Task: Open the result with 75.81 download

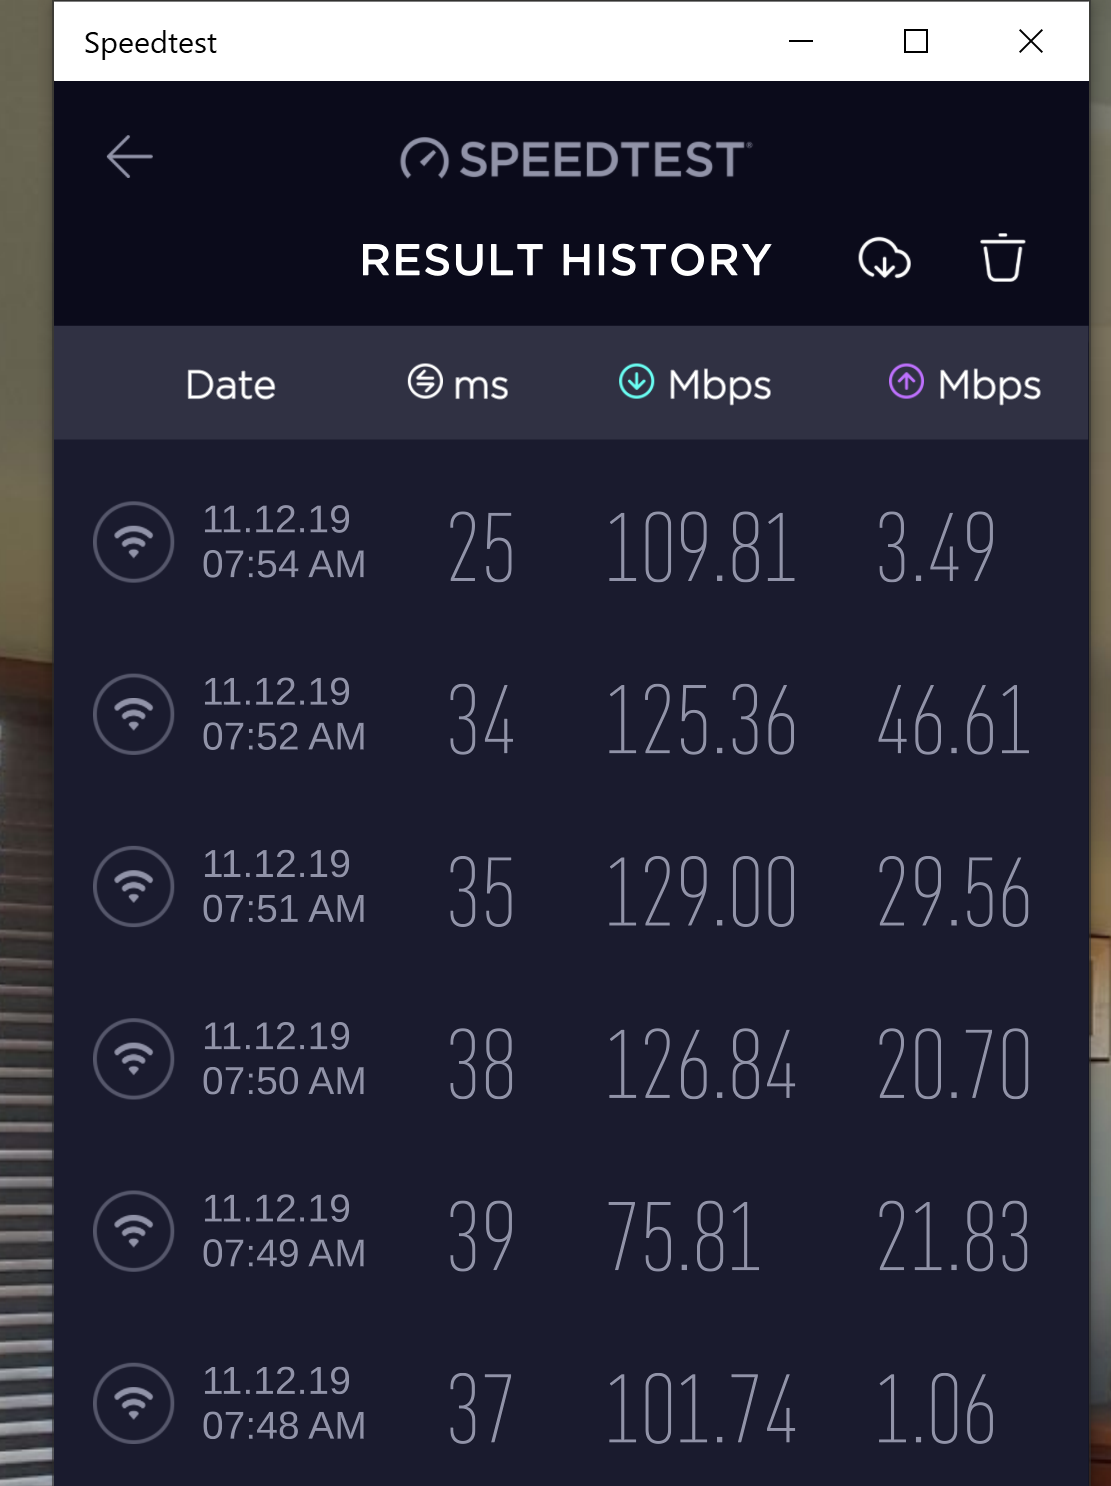Action: pyautogui.click(x=684, y=1237)
